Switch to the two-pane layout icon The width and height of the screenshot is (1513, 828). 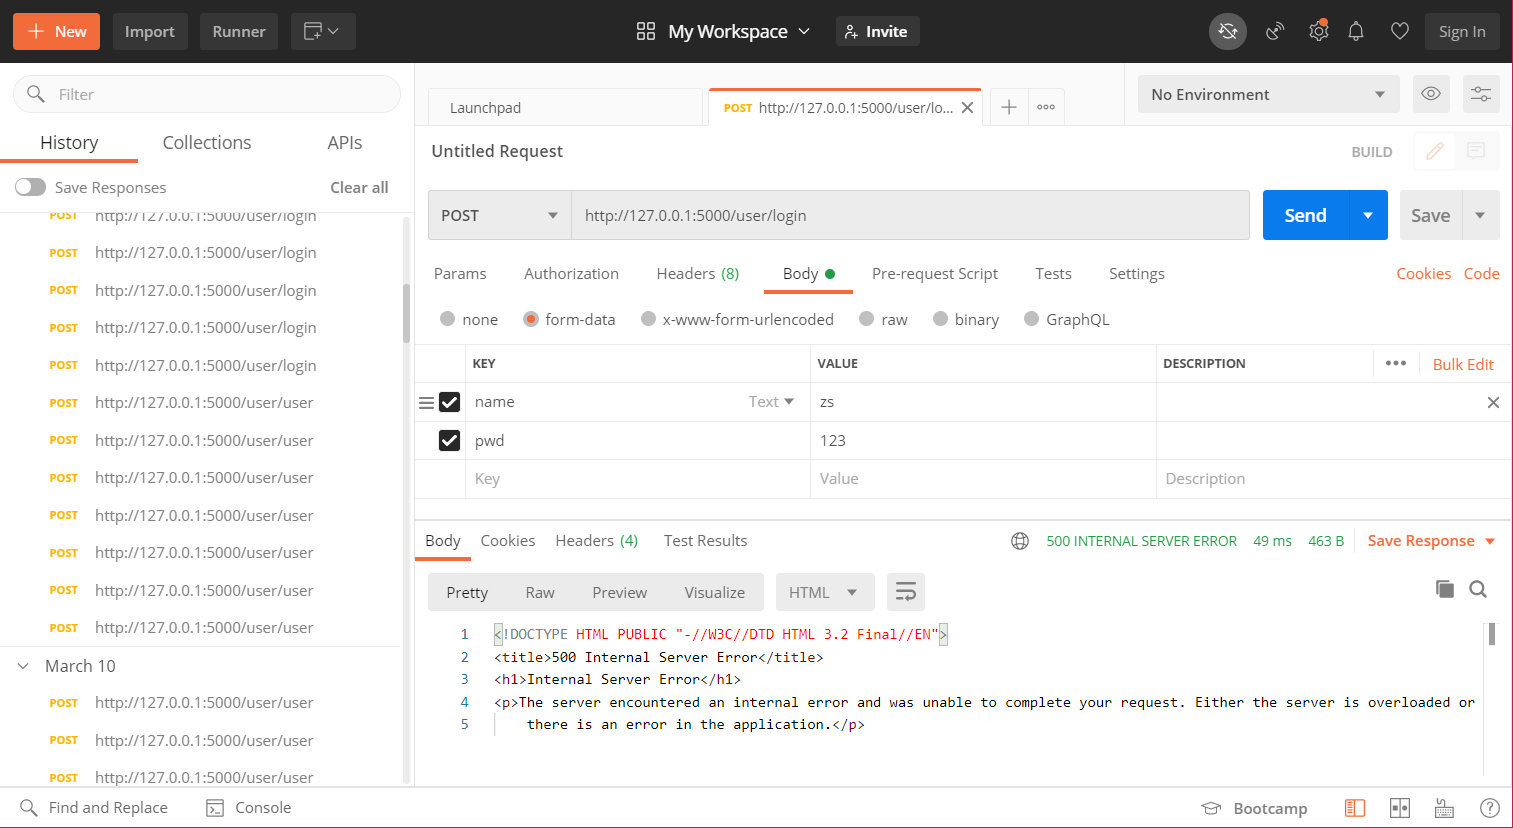1400,808
